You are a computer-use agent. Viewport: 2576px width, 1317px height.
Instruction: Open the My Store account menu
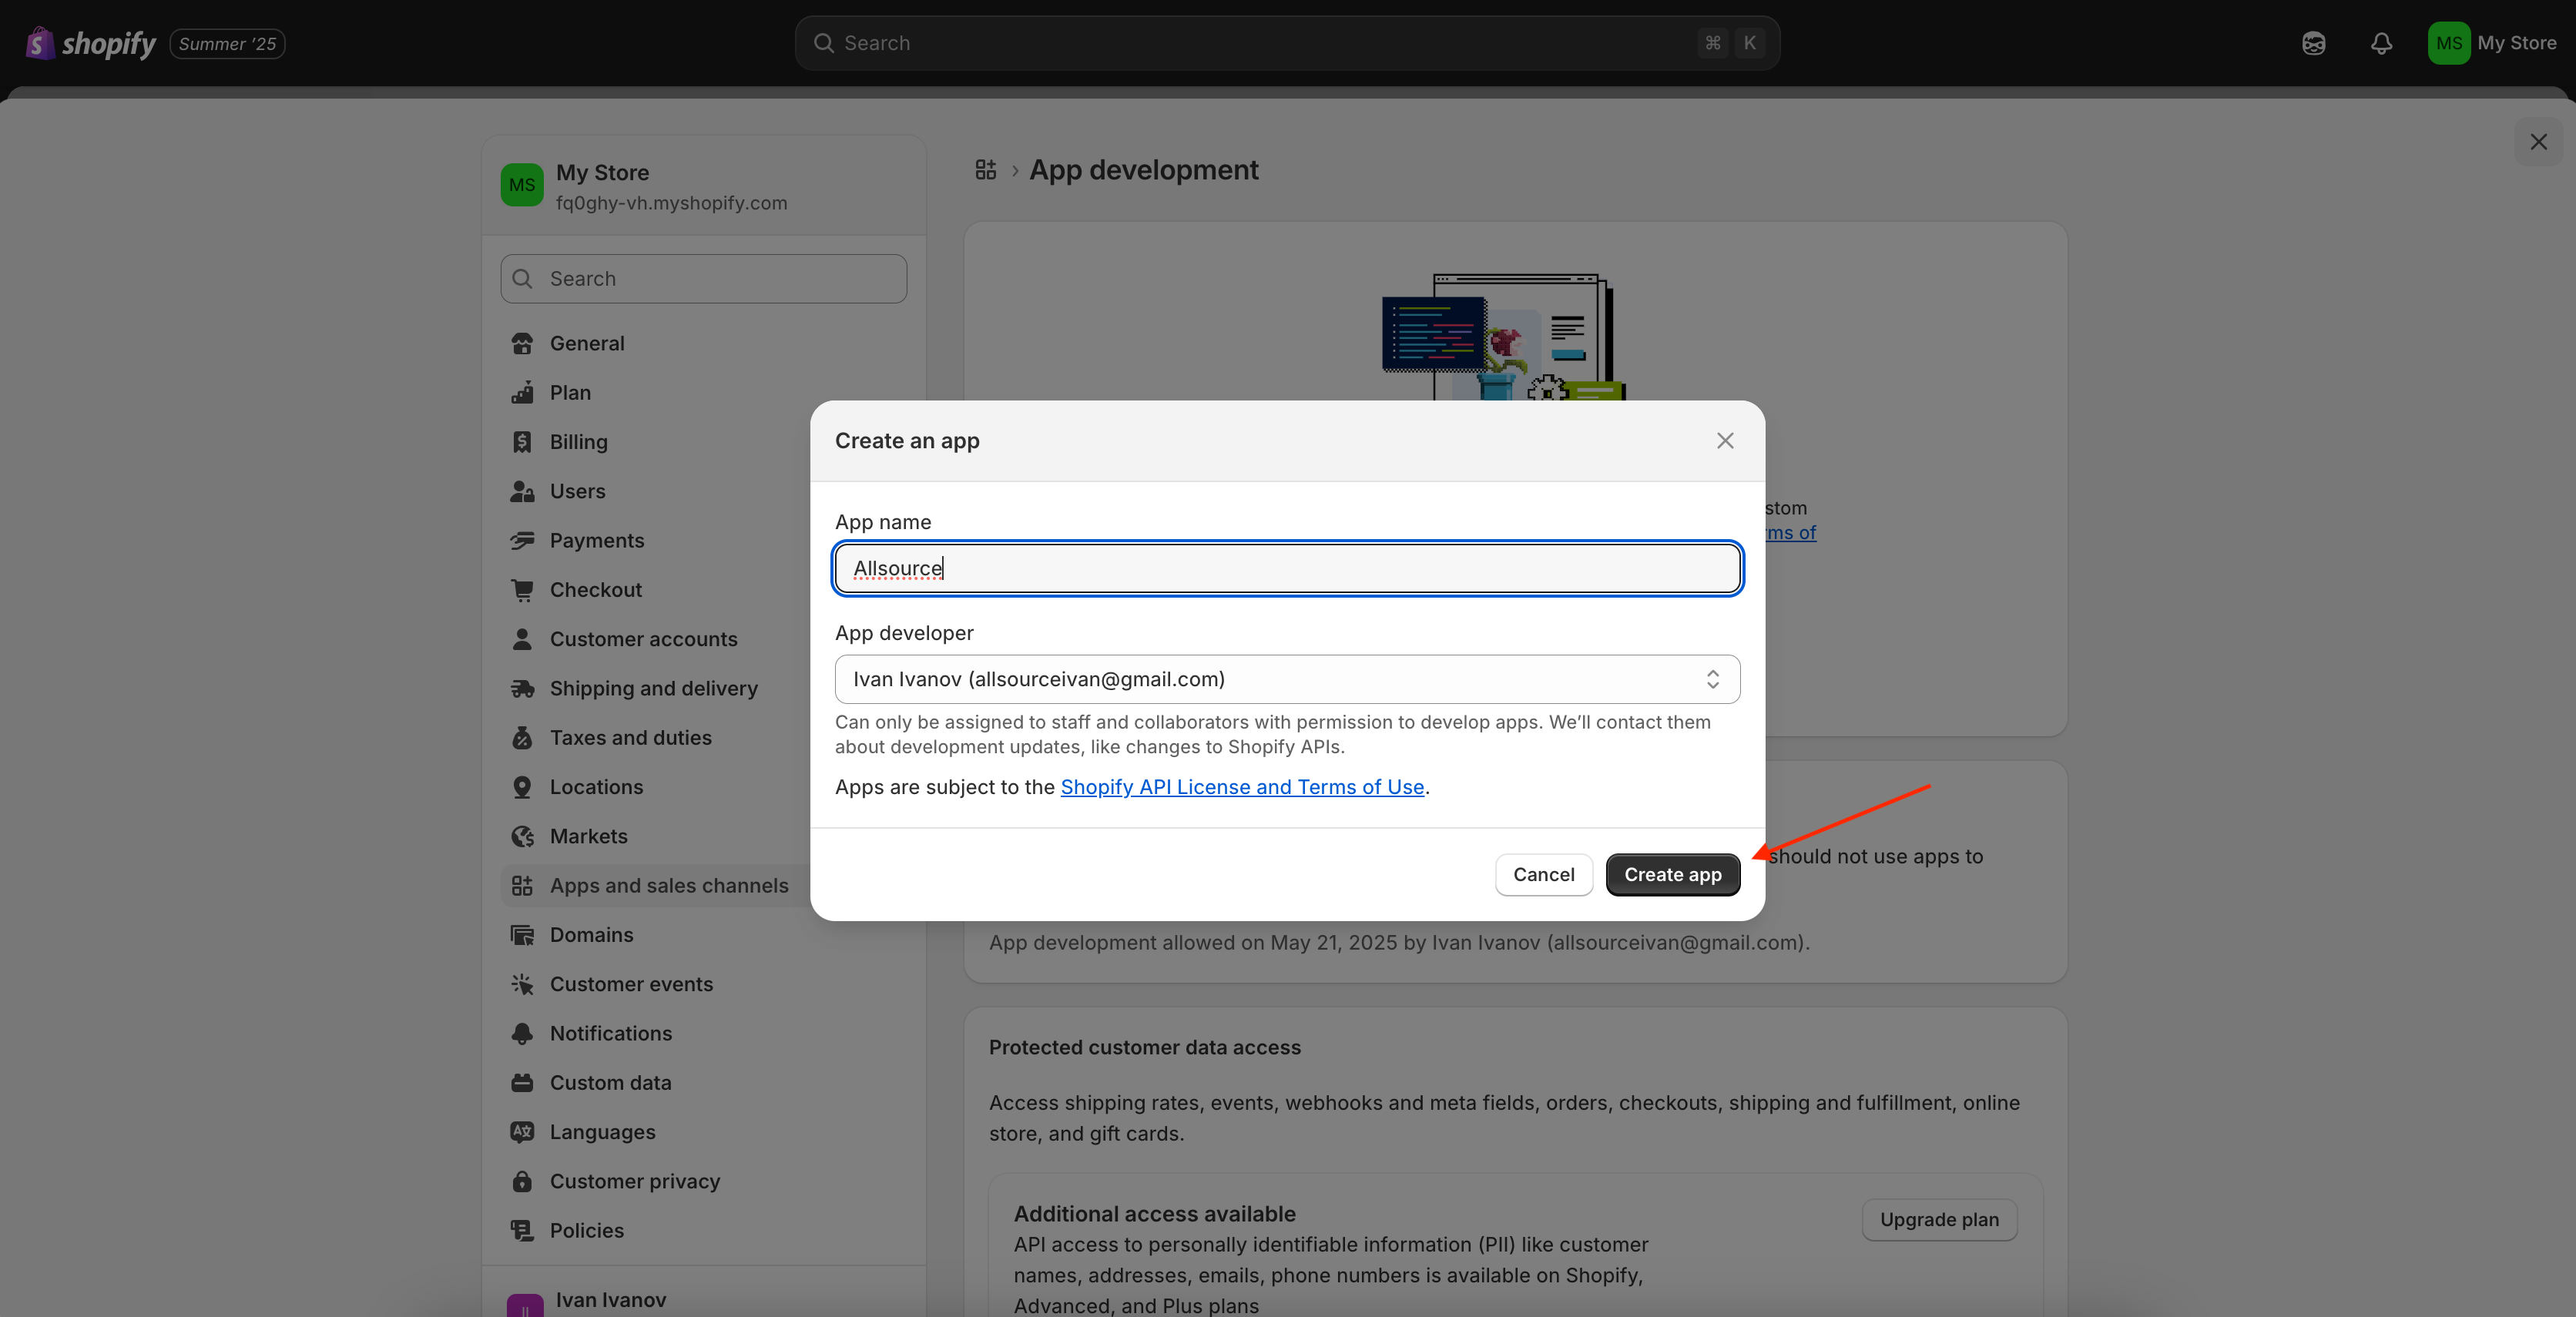coord(2491,43)
